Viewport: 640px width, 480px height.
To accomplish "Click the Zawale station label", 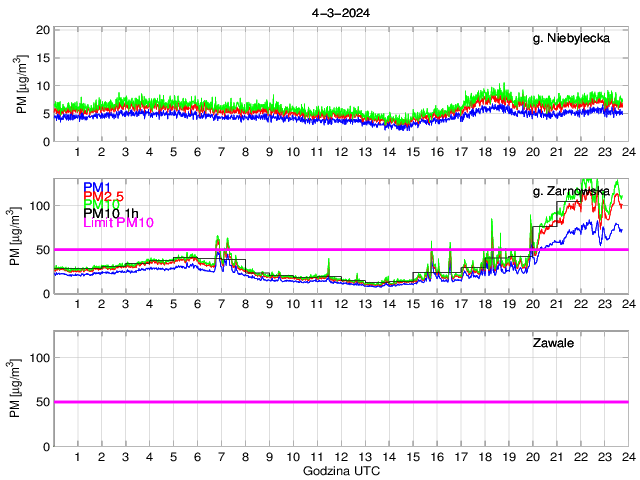I will [x=553, y=343].
